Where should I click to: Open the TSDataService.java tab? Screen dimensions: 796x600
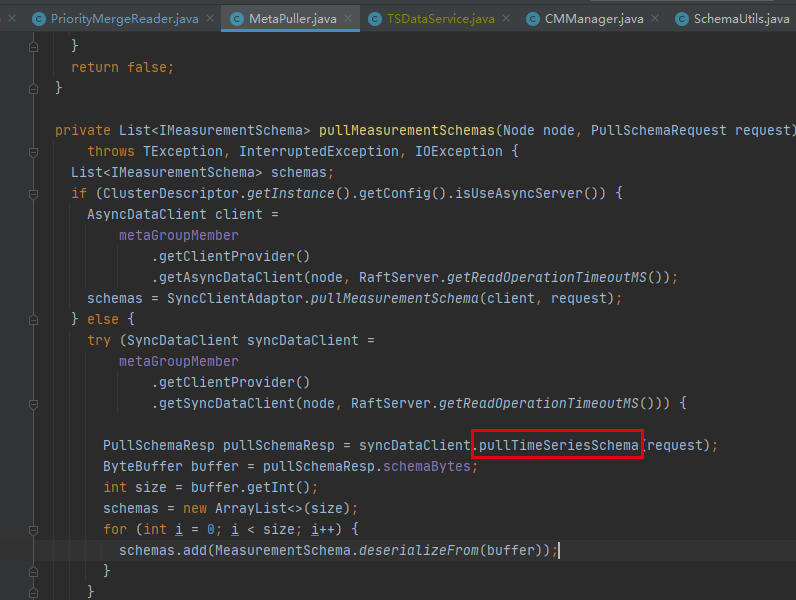pos(440,19)
